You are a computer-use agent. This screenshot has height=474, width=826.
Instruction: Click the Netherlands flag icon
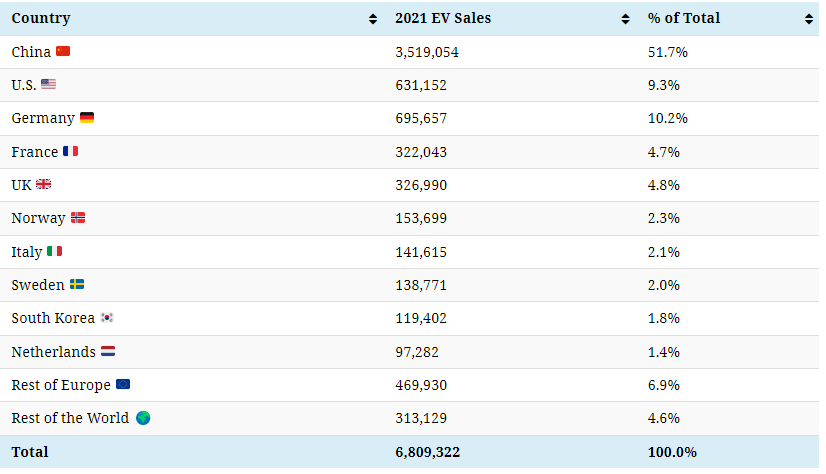click(x=108, y=352)
